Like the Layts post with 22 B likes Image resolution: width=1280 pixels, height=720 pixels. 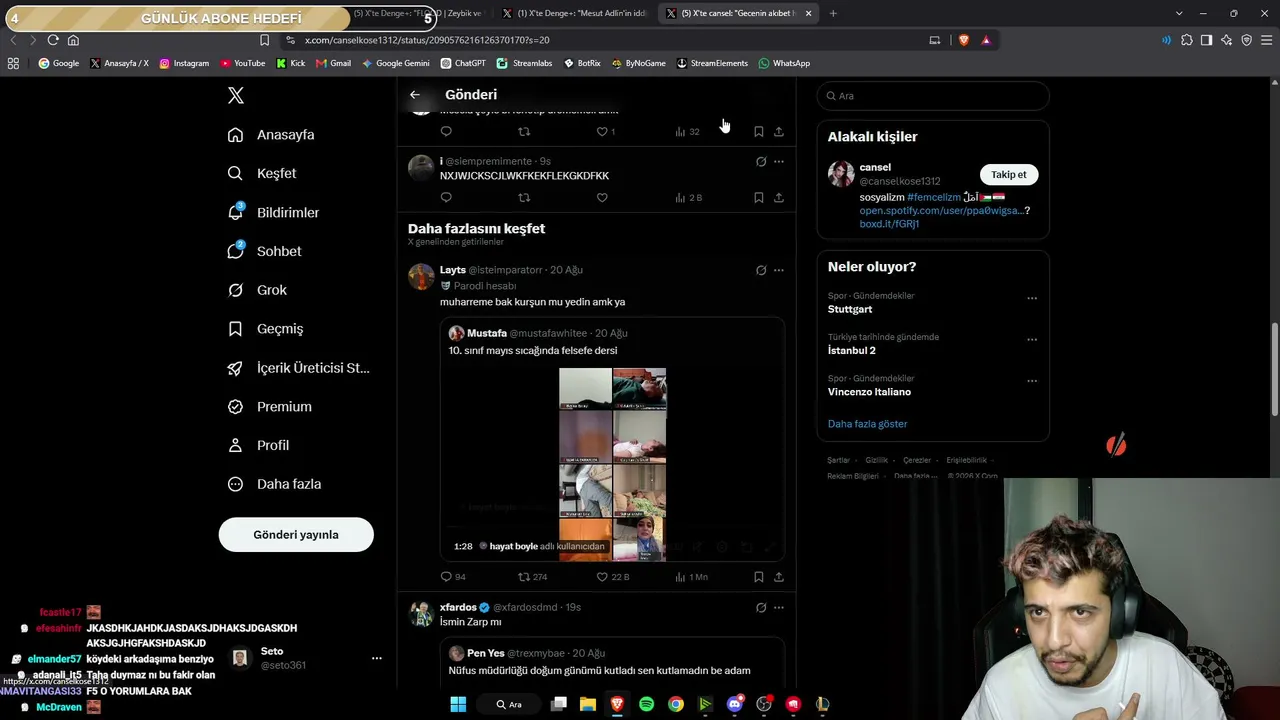pyautogui.click(x=613, y=577)
